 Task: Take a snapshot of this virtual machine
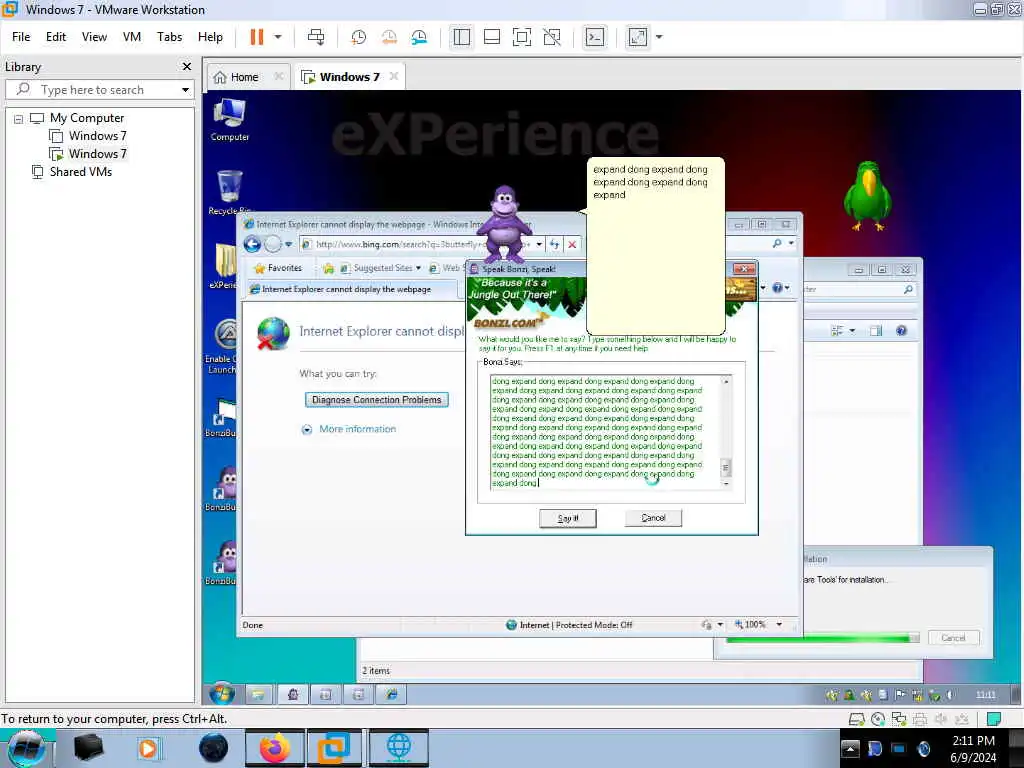click(359, 37)
